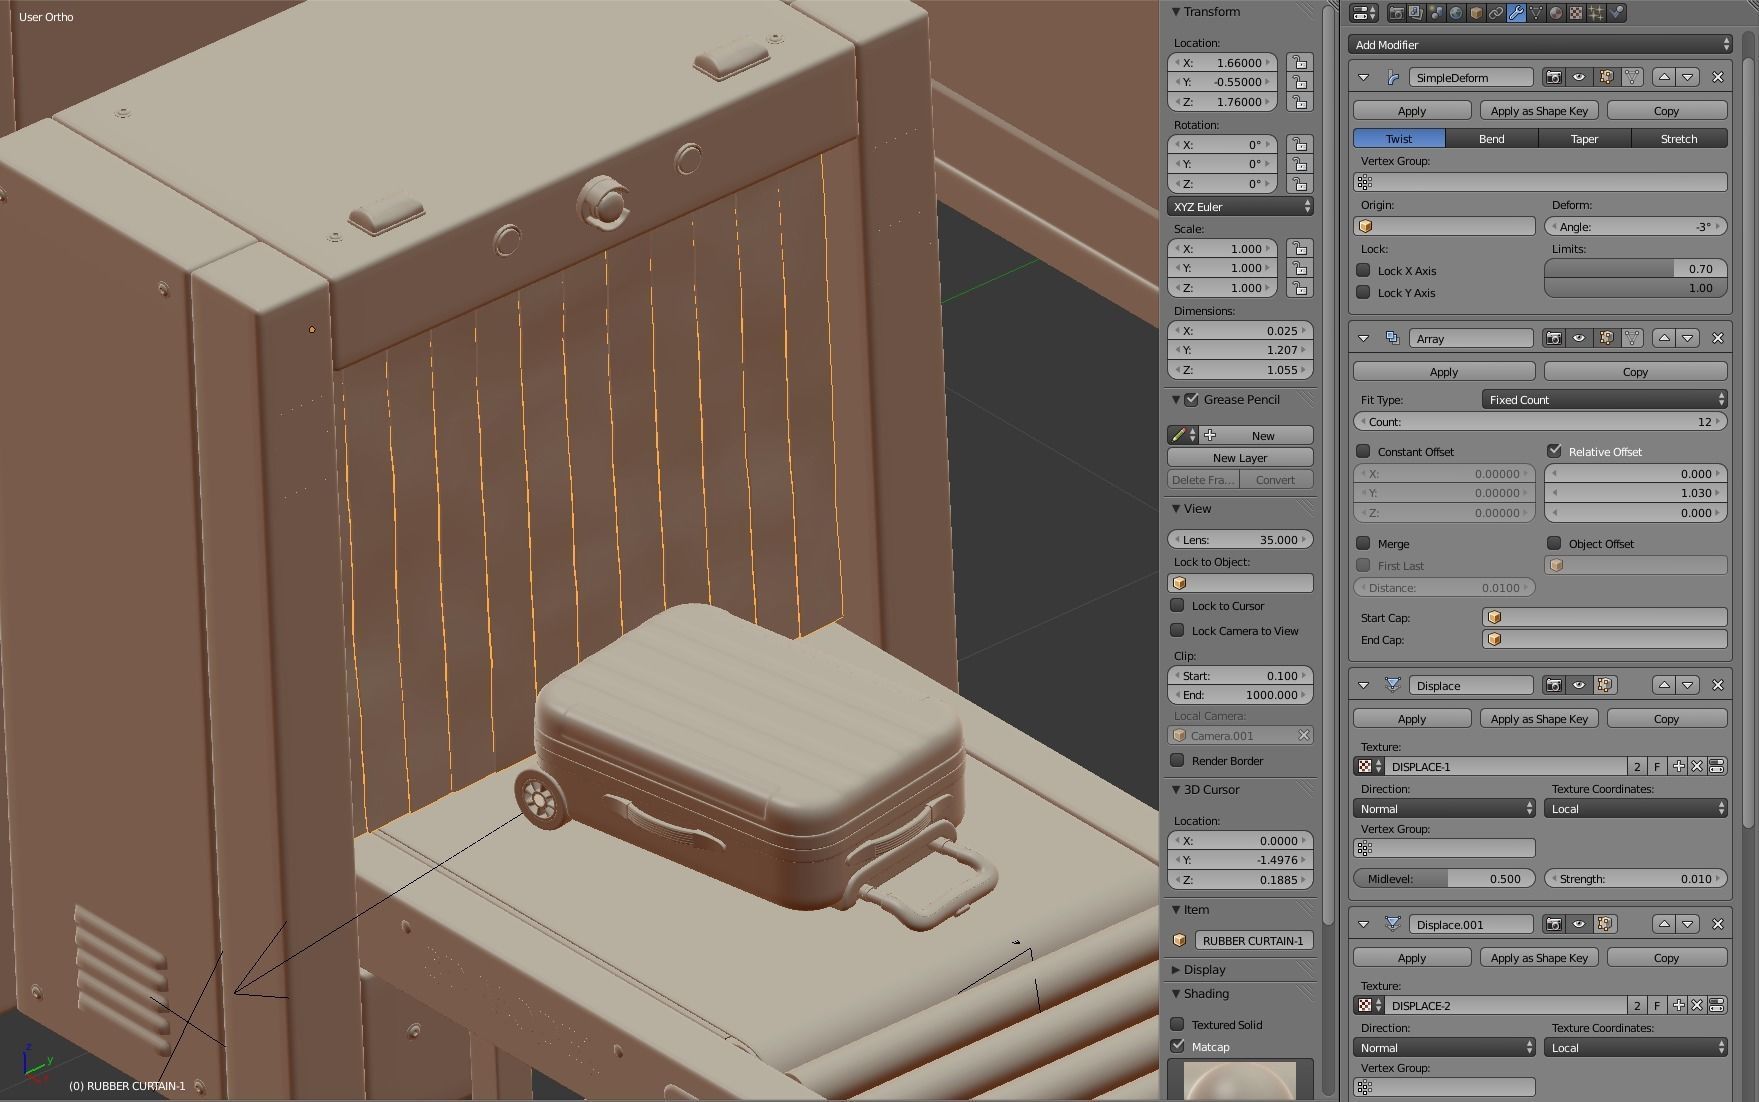The width and height of the screenshot is (1759, 1102).
Task: Enable Lock X Axis checkbox
Action: (x=1363, y=270)
